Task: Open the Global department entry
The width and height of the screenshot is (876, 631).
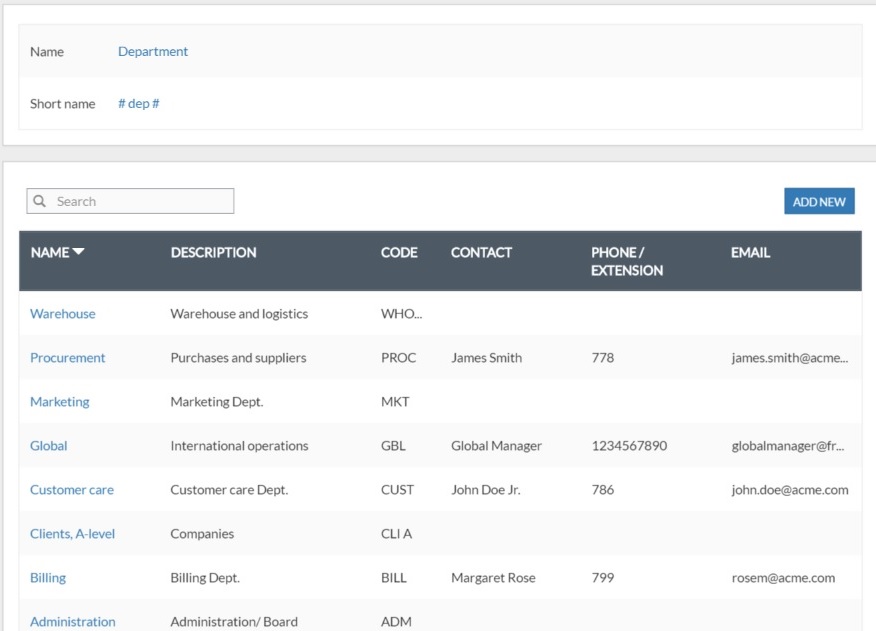Action: click(x=48, y=446)
